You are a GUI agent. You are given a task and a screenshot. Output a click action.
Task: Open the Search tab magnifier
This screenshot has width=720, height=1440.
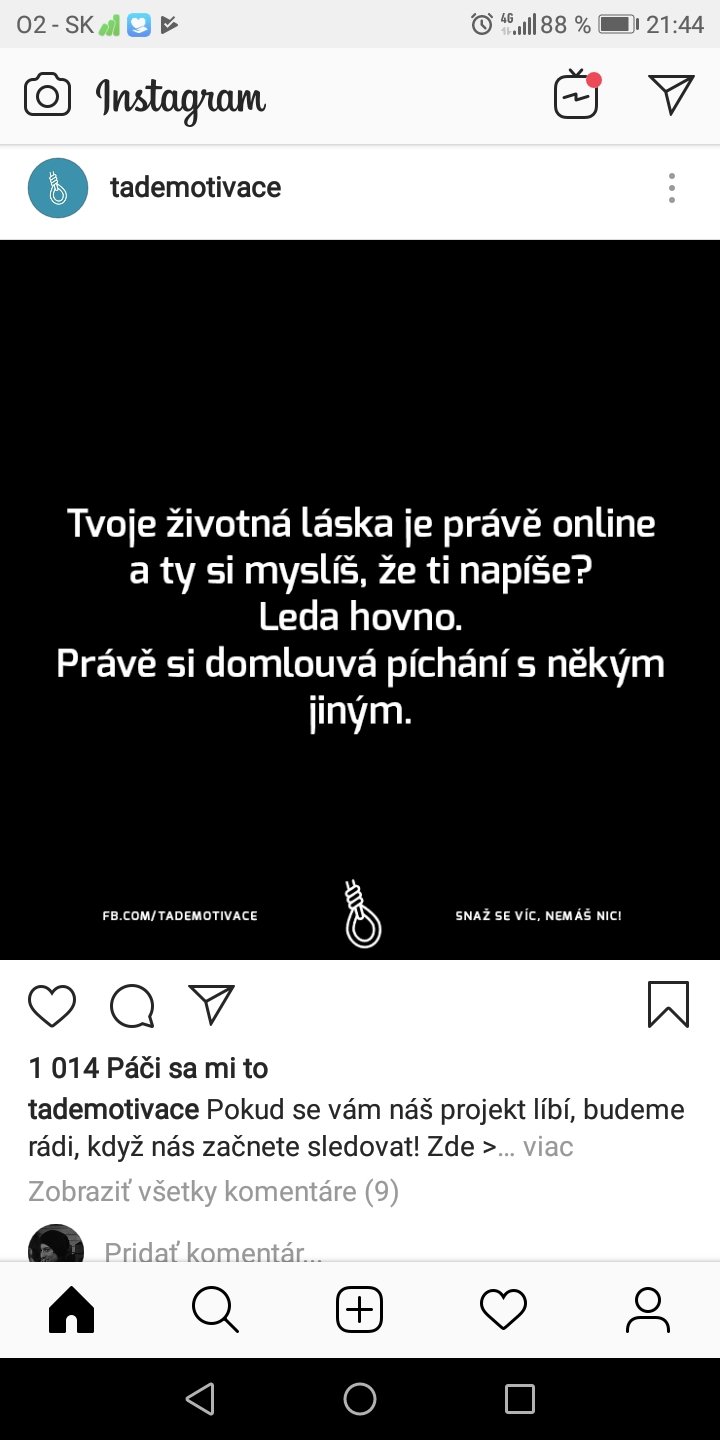pos(215,1309)
